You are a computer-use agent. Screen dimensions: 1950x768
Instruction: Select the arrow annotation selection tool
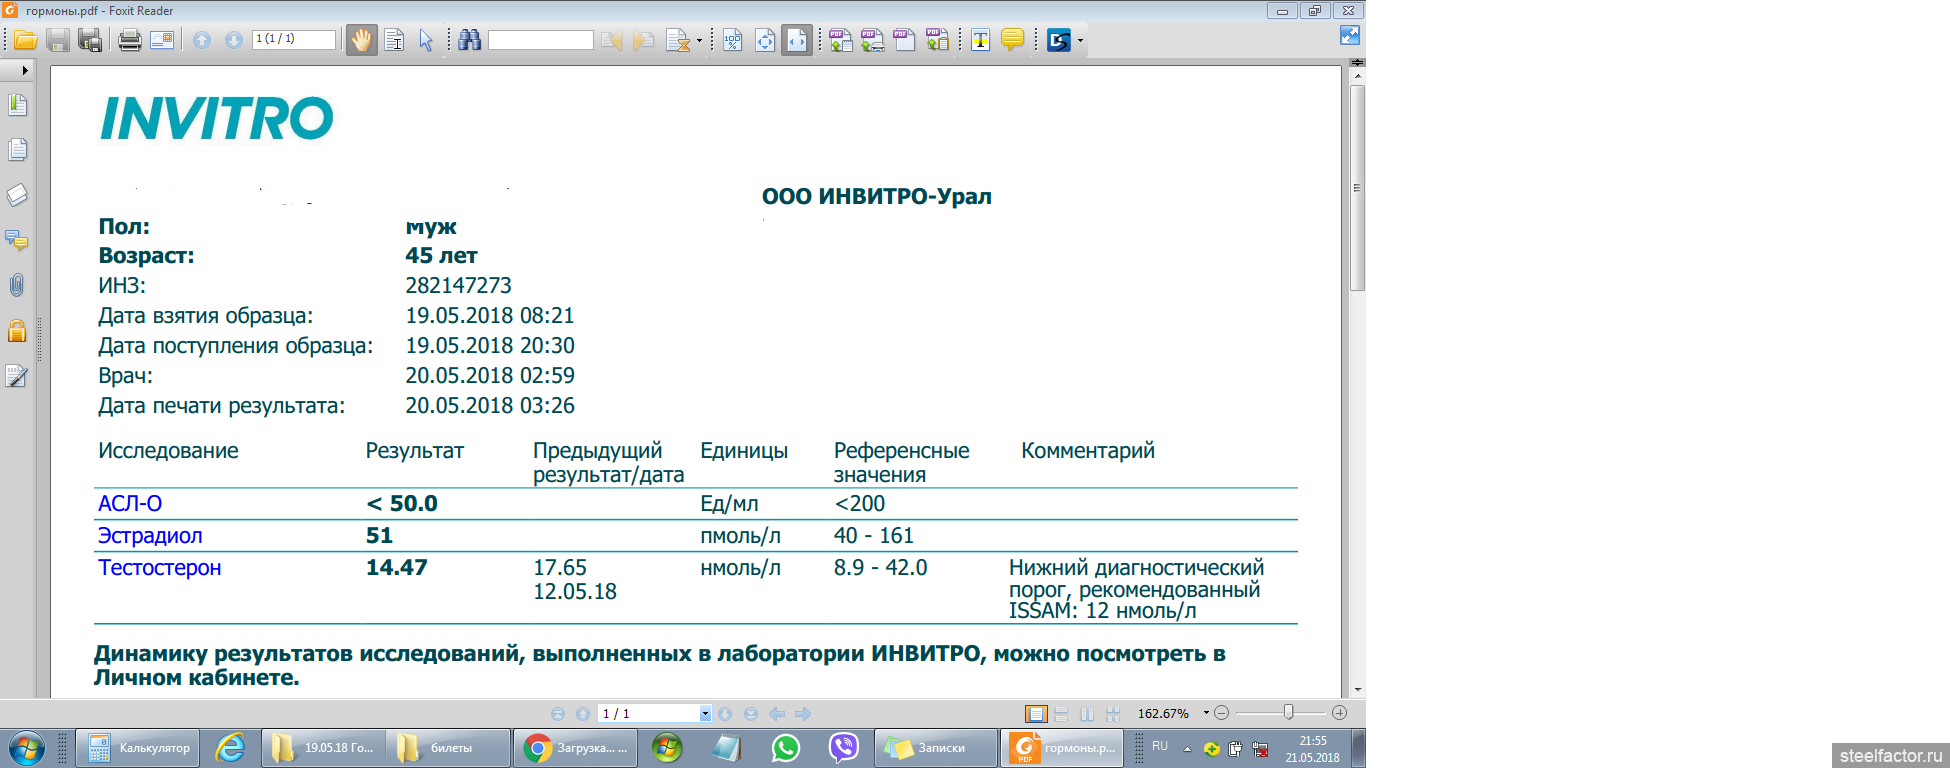(x=426, y=40)
